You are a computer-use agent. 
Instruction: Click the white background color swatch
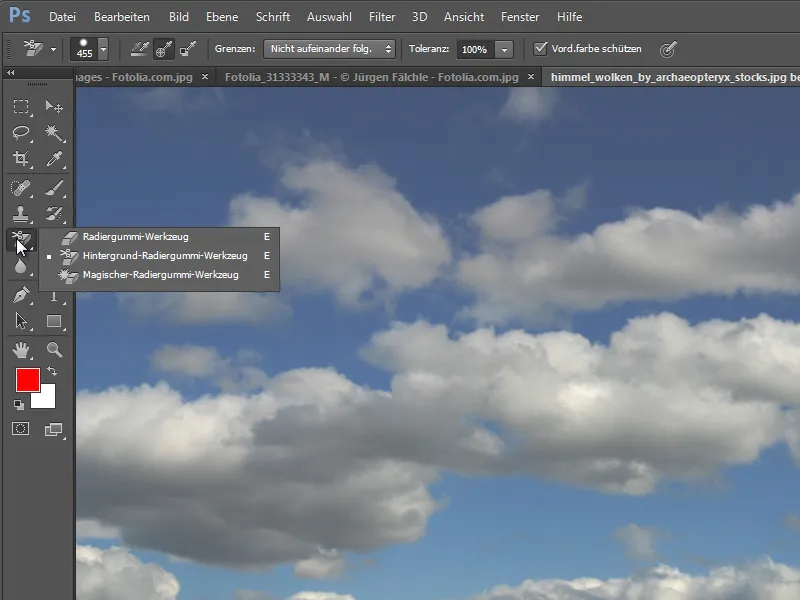(x=47, y=399)
